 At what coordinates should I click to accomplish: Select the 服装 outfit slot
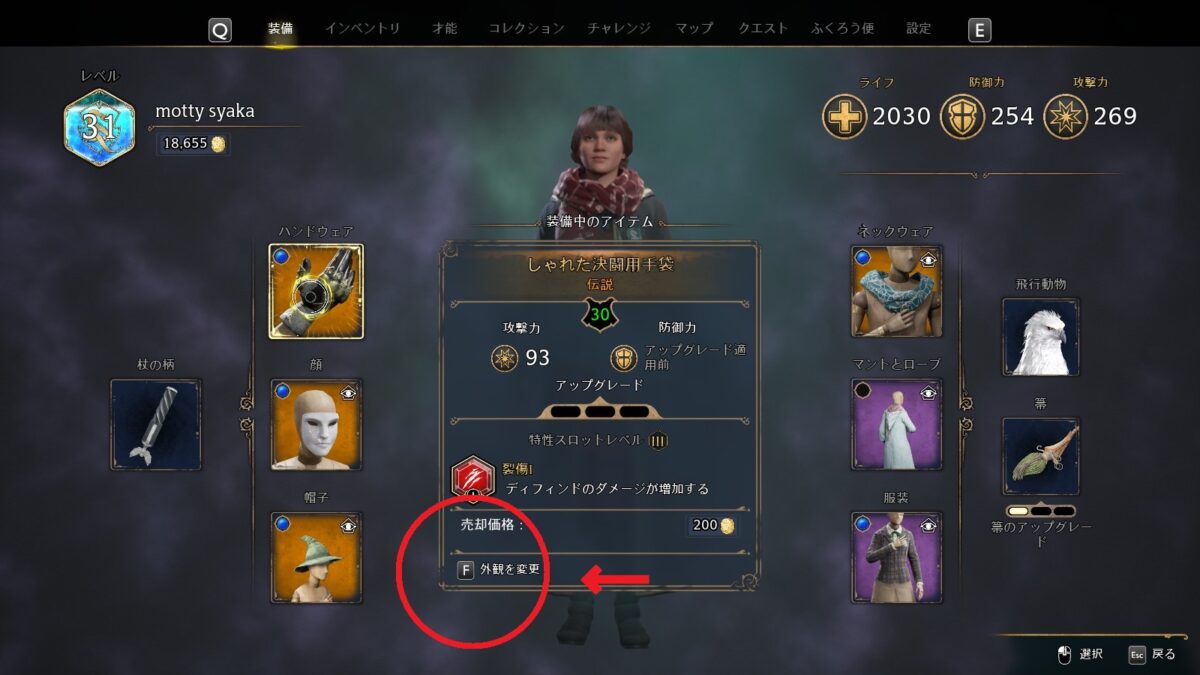pyautogui.click(x=897, y=557)
